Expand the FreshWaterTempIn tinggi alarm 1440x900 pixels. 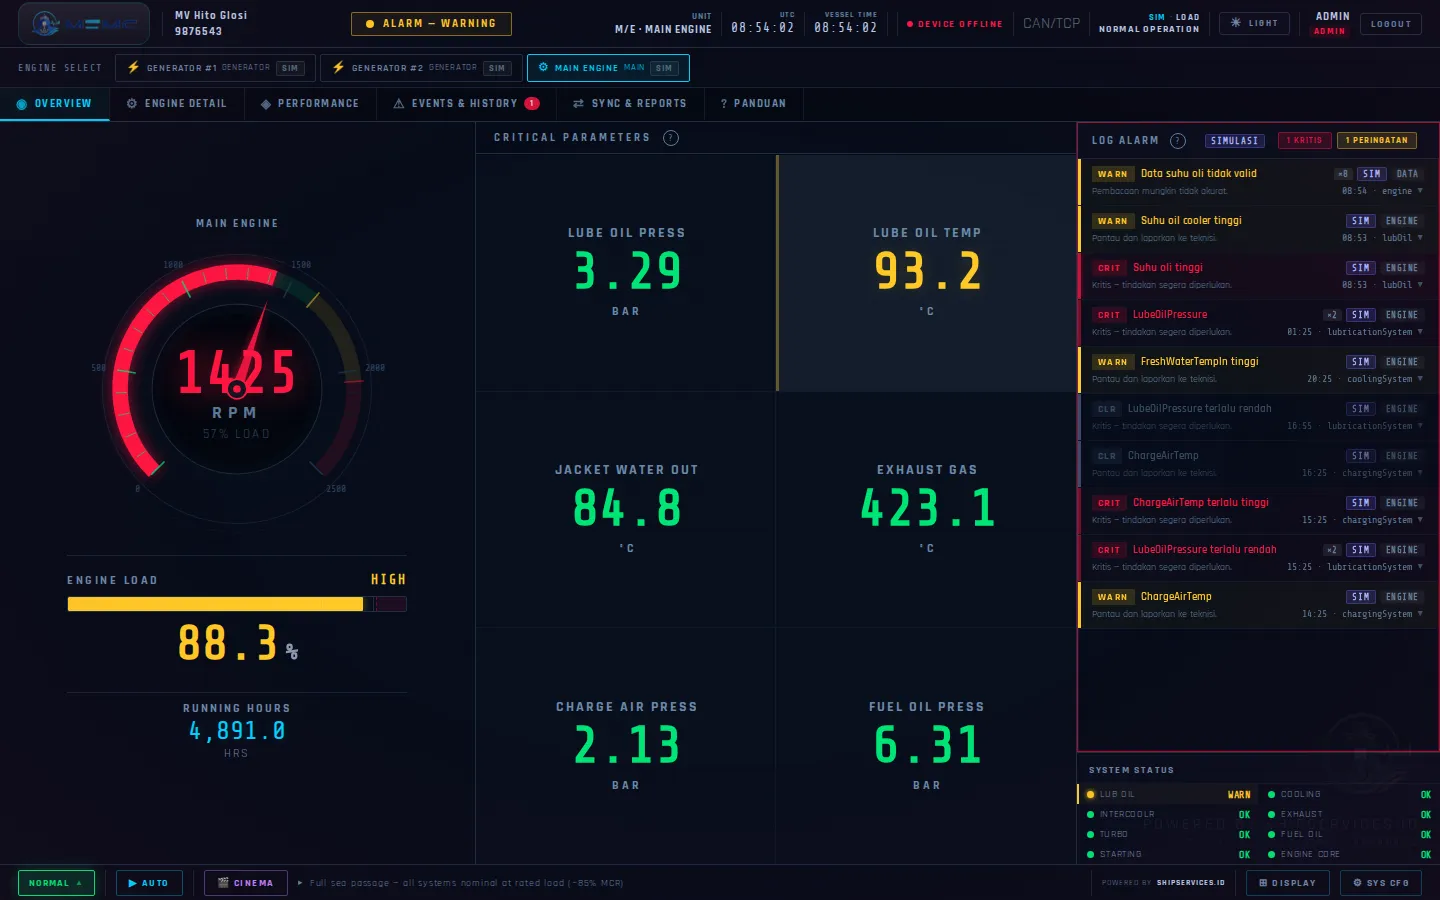(x=1258, y=370)
